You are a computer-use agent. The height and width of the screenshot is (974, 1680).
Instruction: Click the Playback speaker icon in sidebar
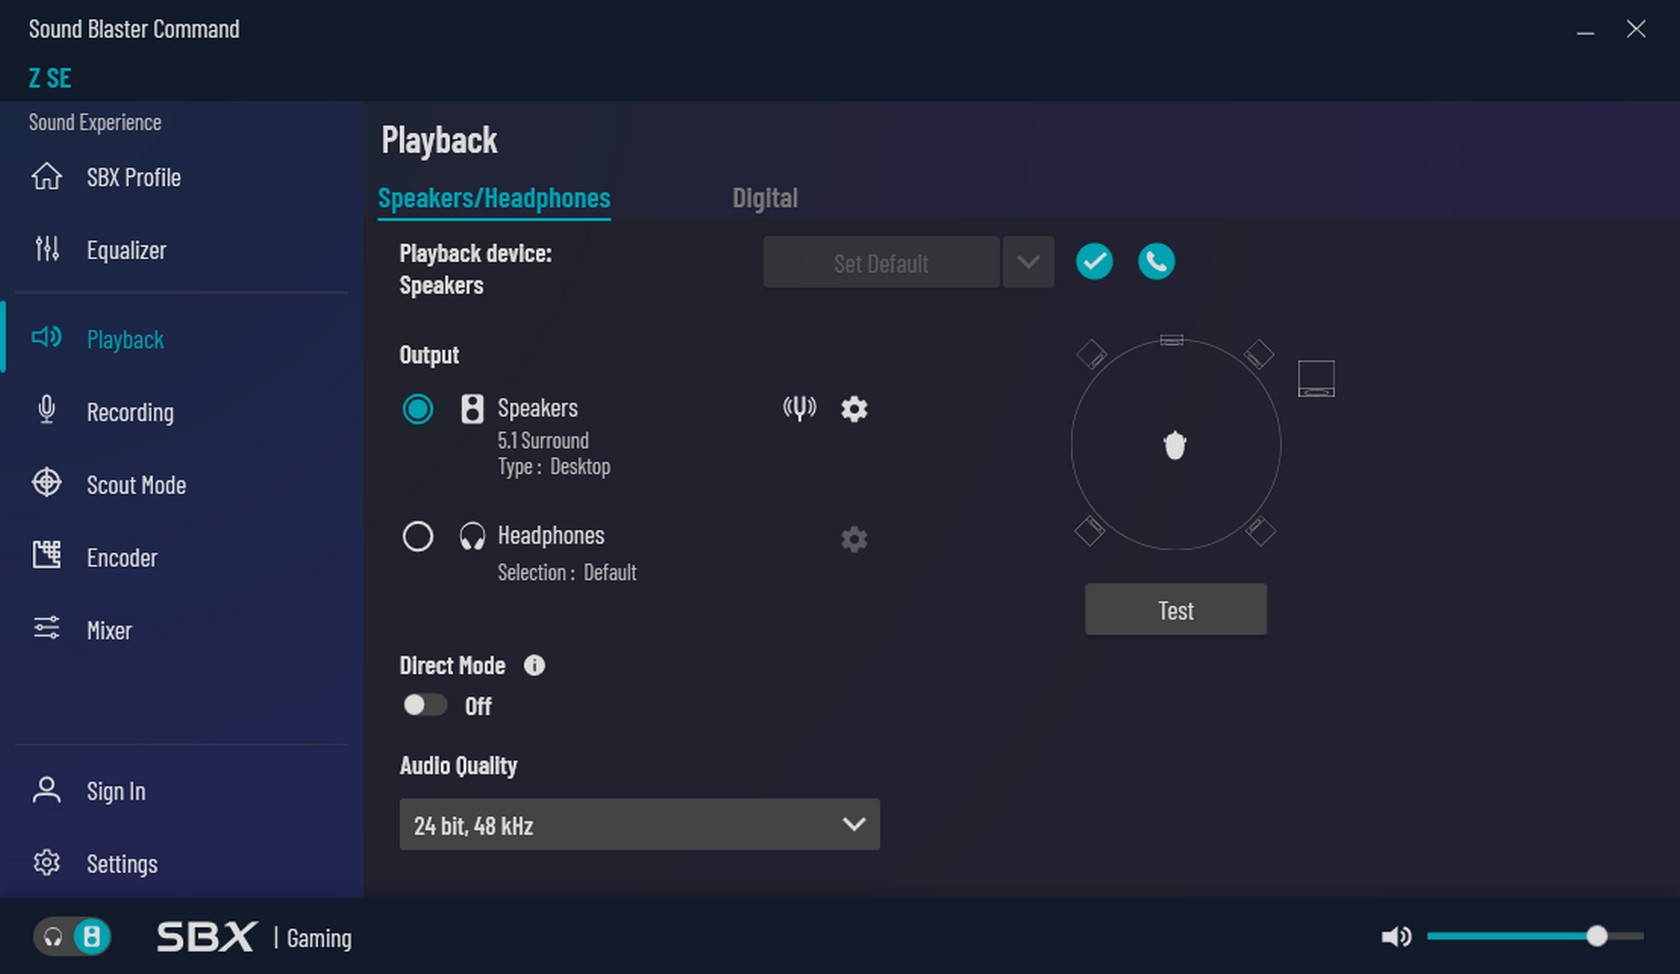coord(46,337)
